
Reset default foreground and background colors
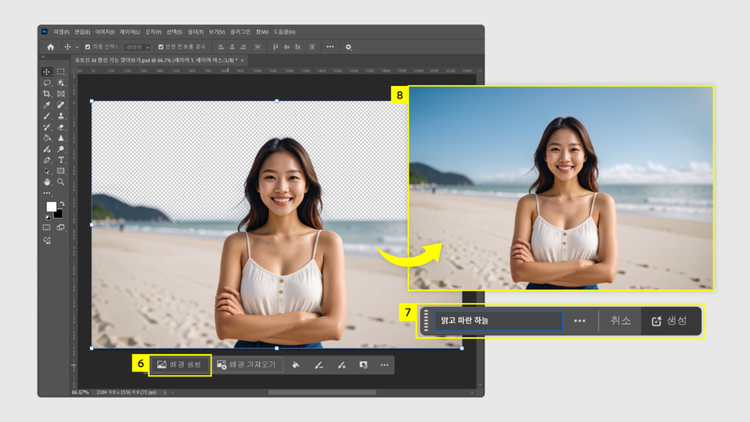coord(47,218)
